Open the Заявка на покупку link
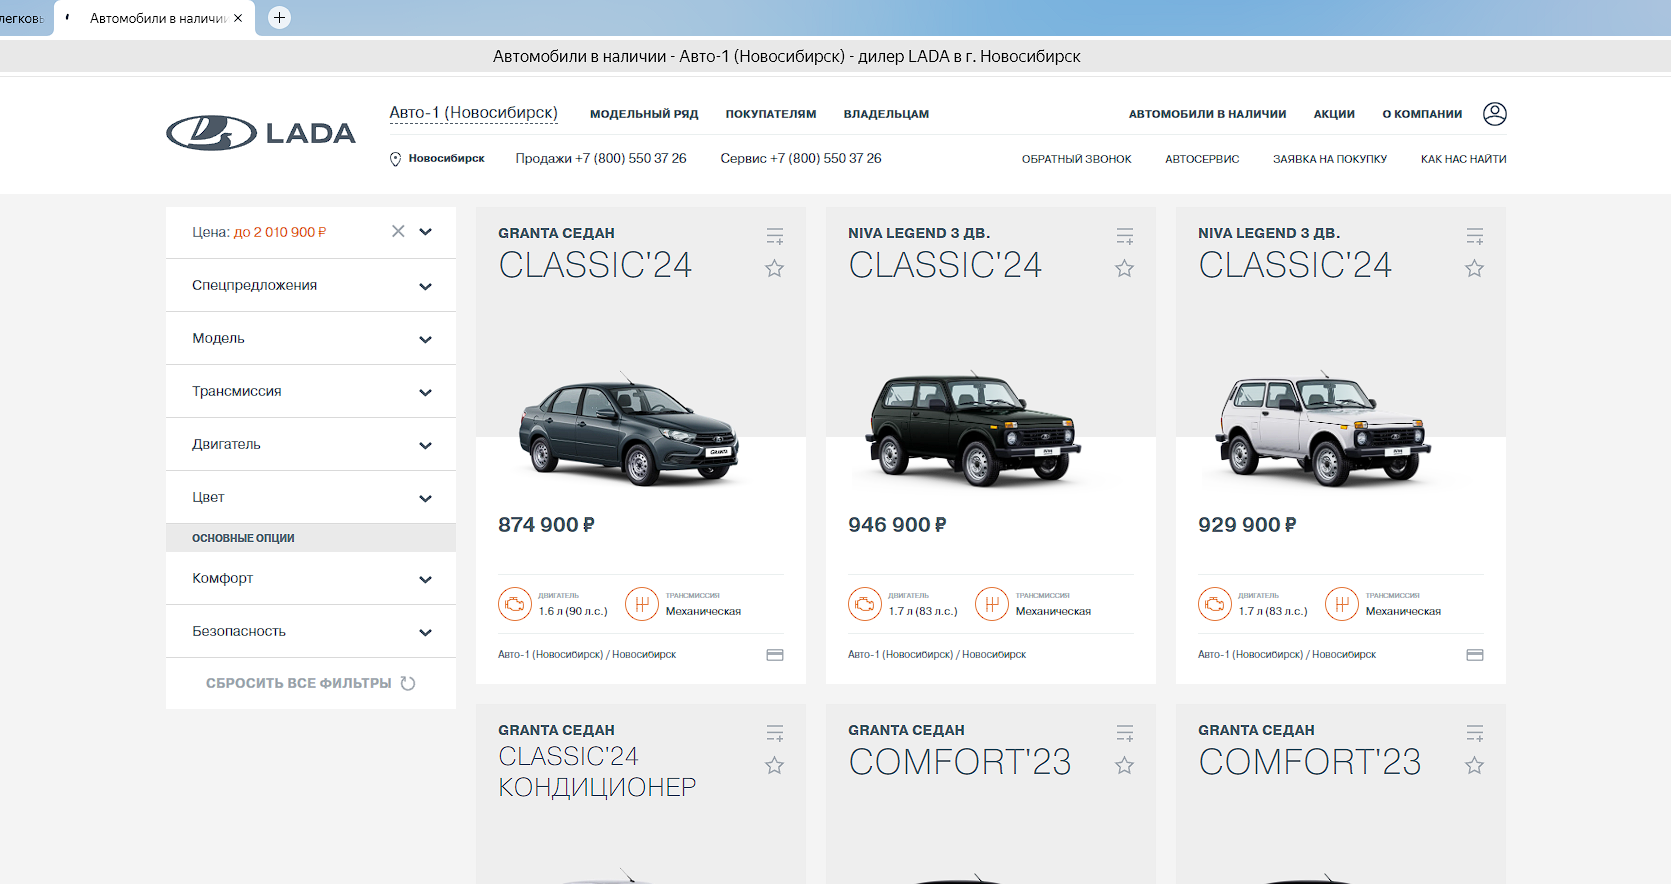This screenshot has width=1671, height=884. coord(1330,159)
